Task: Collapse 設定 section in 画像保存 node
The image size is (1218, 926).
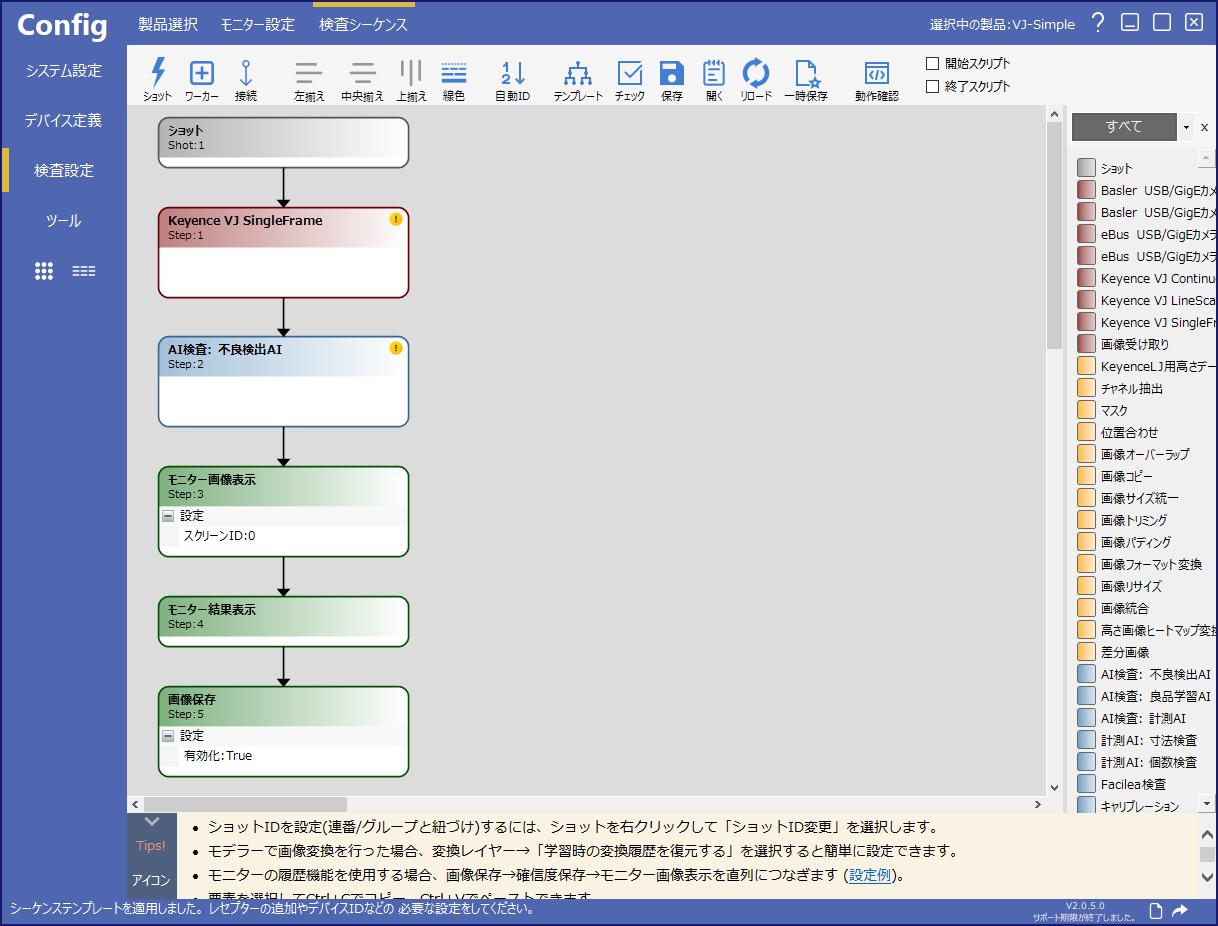Action: tap(168, 736)
